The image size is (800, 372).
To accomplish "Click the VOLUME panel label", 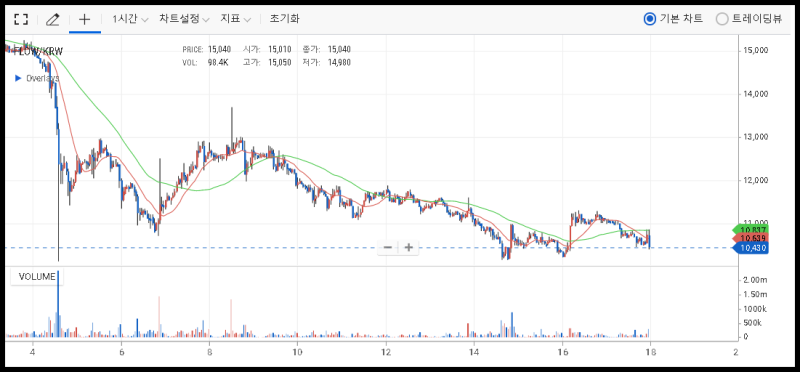I will point(37,277).
